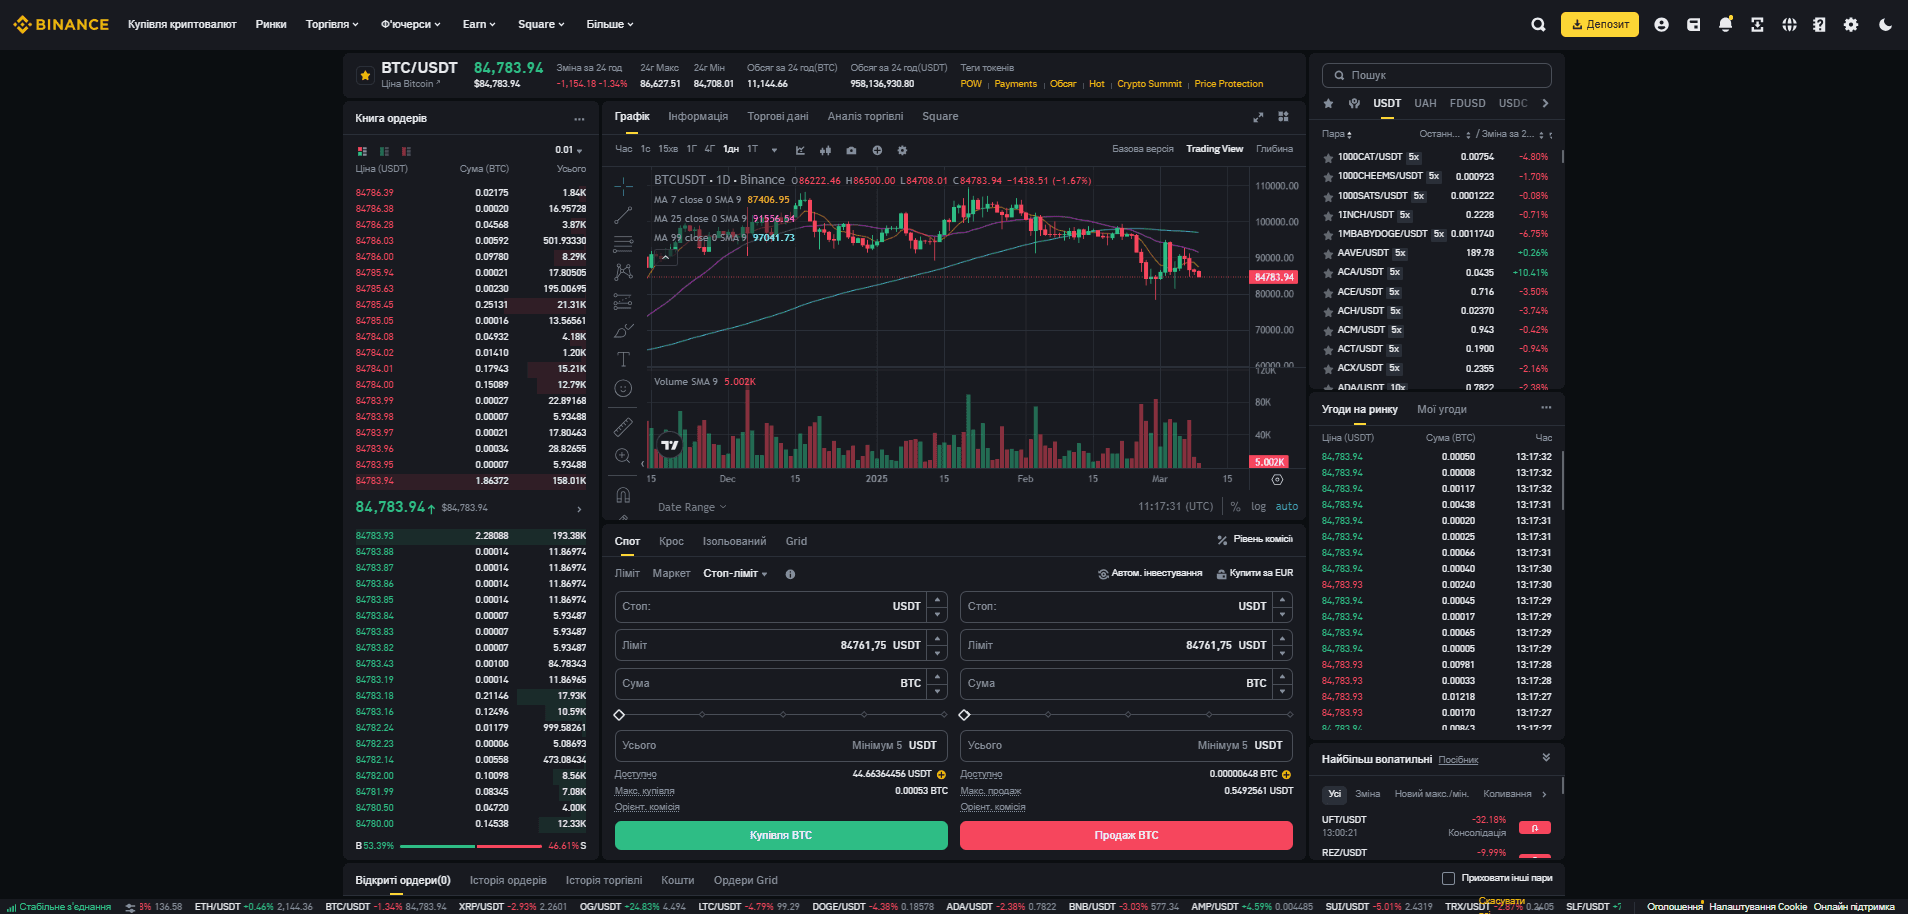Toggle dark mode moon icon

pyautogui.click(x=1885, y=25)
